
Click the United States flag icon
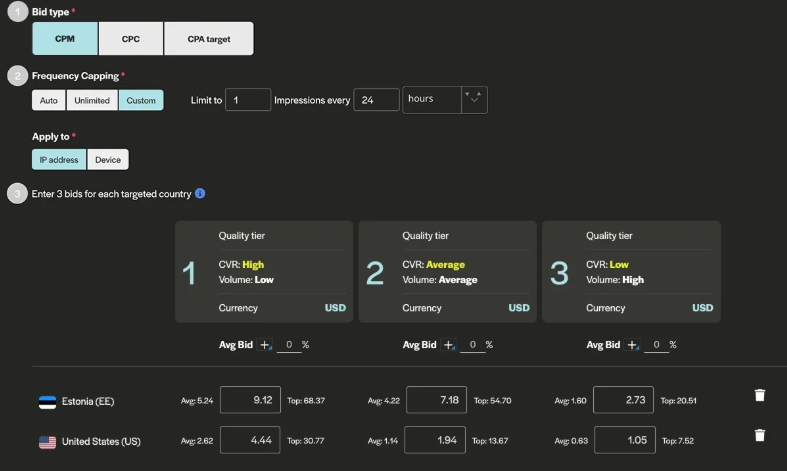47,441
